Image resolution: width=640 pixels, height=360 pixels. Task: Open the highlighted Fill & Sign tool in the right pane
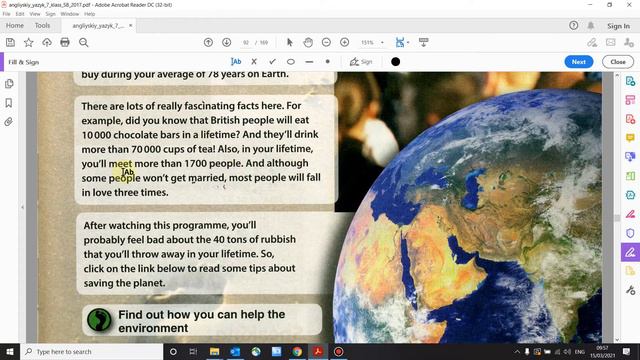pos(630,252)
